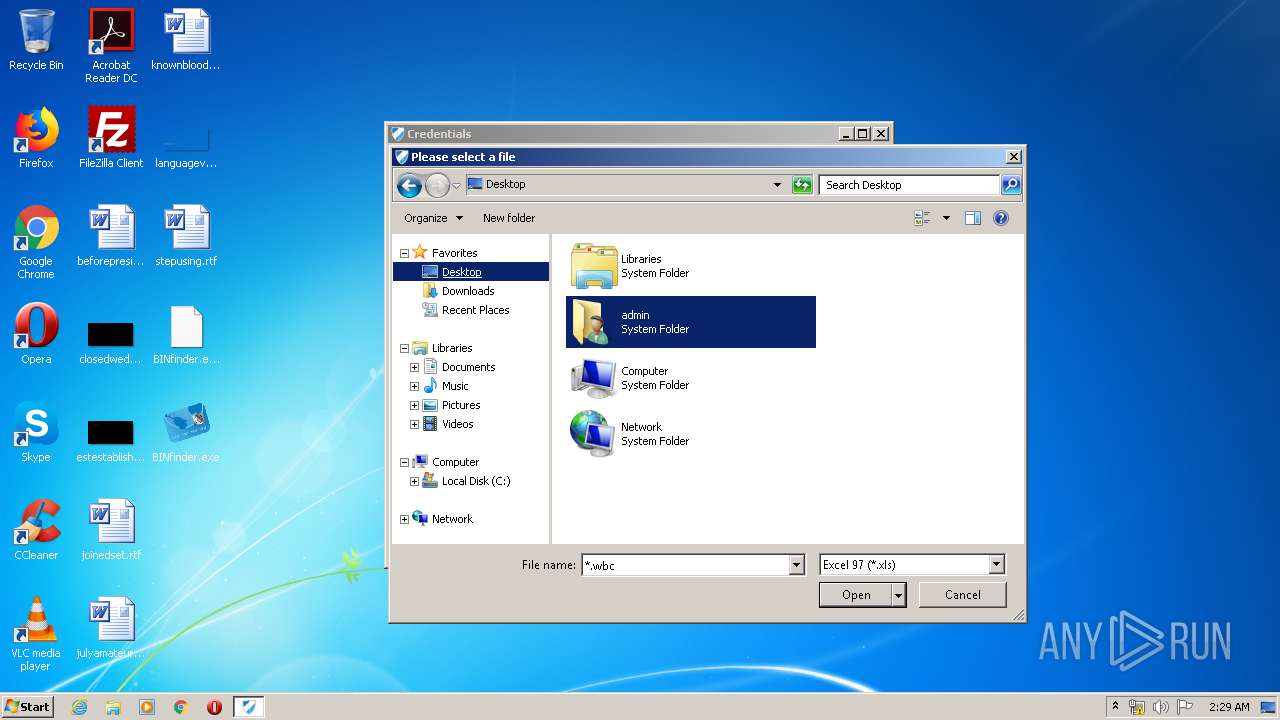Image resolution: width=1280 pixels, height=720 pixels.
Task: Click the Open button
Action: (x=855, y=595)
